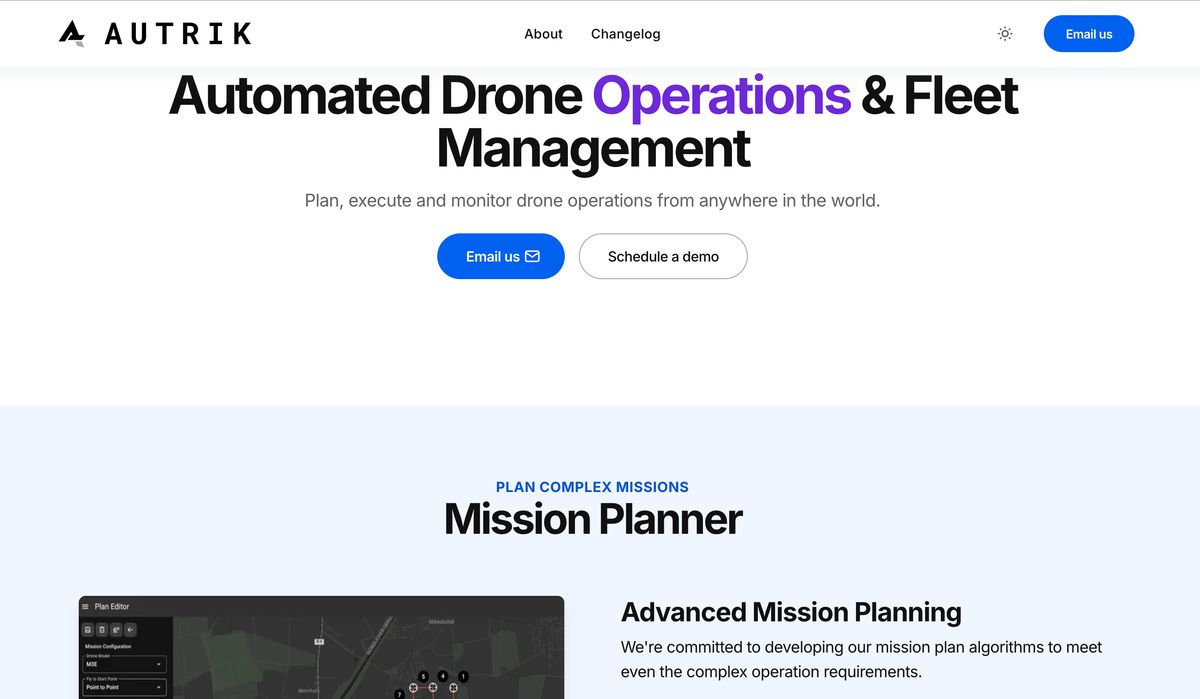Click the back arrow icon in Plan Editor
The height and width of the screenshot is (699, 1200).
click(x=130, y=630)
